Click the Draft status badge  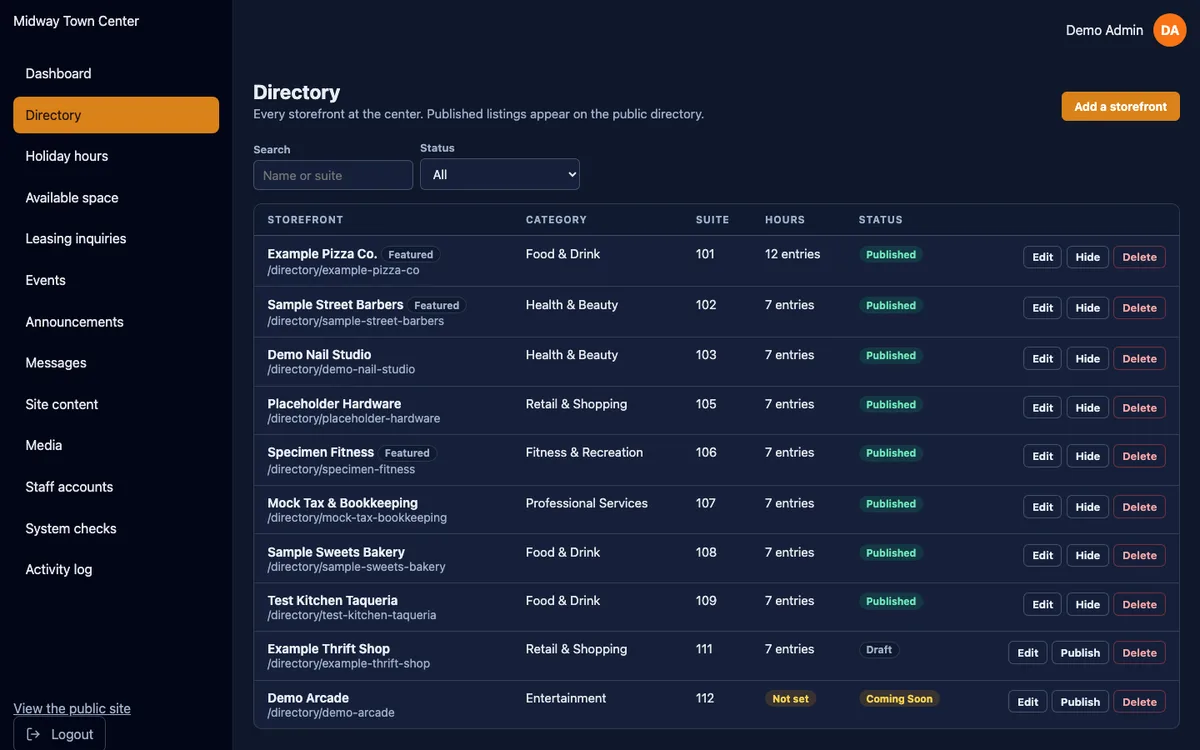[x=879, y=650]
